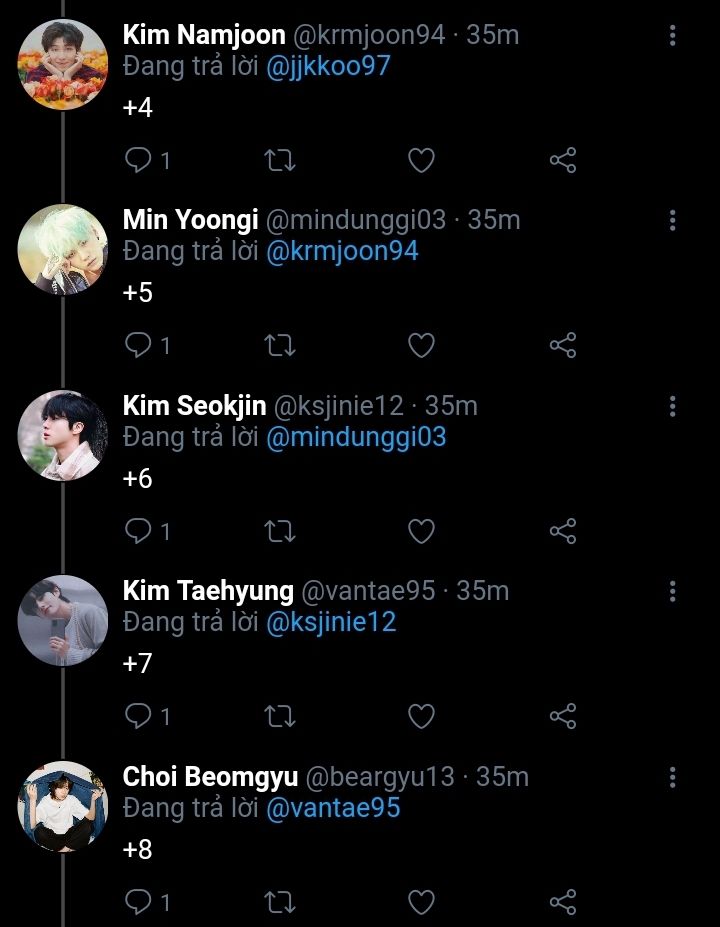Open the @jjkkoo97 mention link
720x927 pixels.
tap(328, 66)
